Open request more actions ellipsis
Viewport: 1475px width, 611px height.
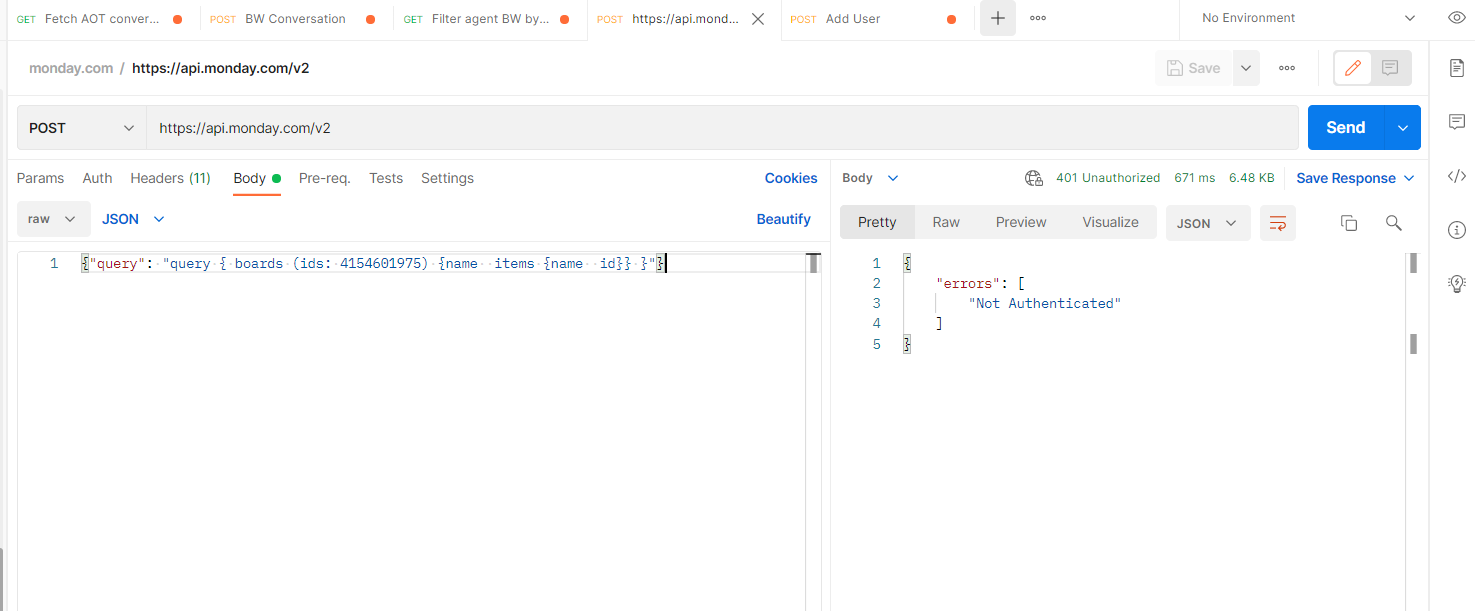[x=1287, y=68]
